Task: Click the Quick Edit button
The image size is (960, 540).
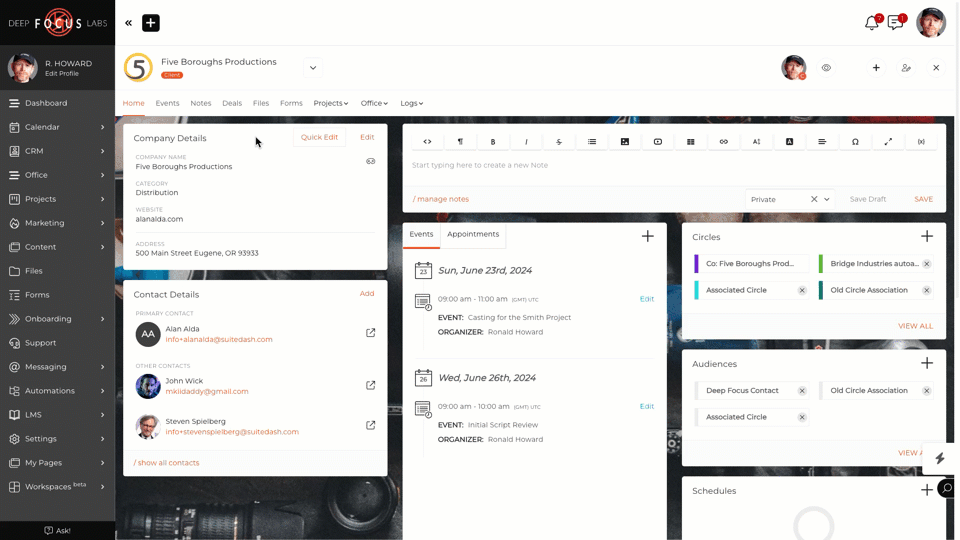Action: [319, 137]
